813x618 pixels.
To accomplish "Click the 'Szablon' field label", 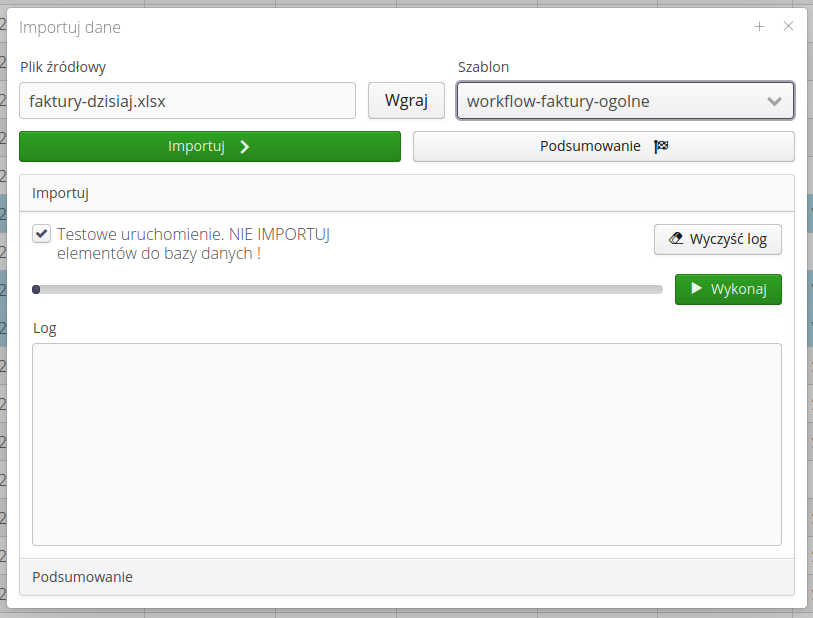I will click(x=483, y=67).
